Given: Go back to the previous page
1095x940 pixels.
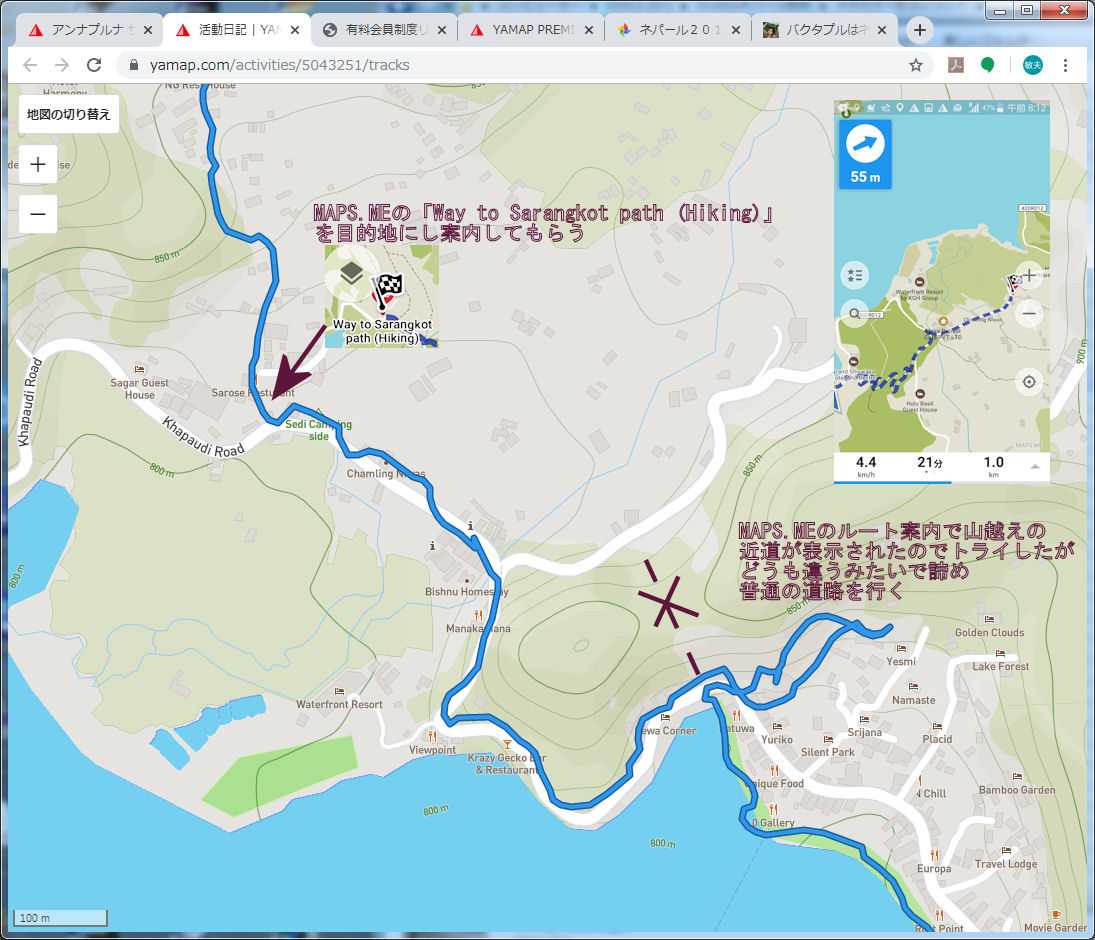Looking at the screenshot, I should [30, 65].
